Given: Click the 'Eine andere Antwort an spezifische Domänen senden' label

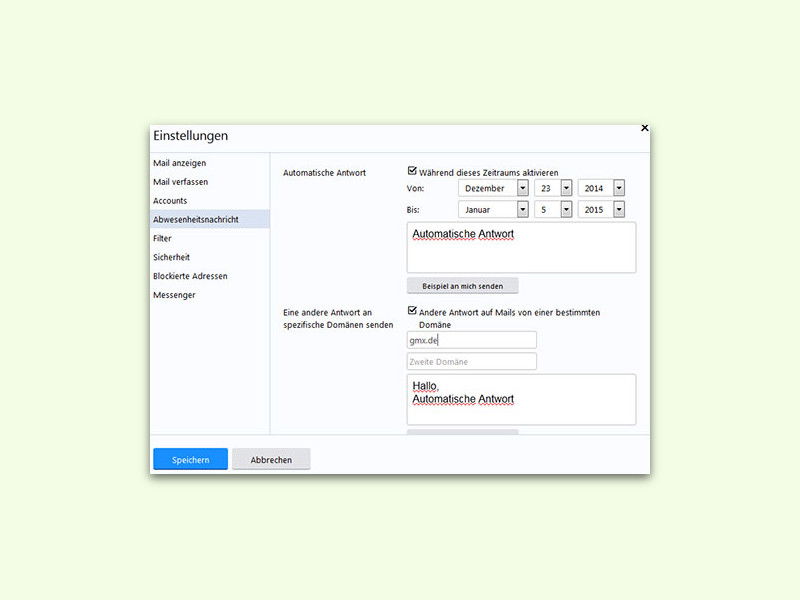Looking at the screenshot, I should click(338, 318).
